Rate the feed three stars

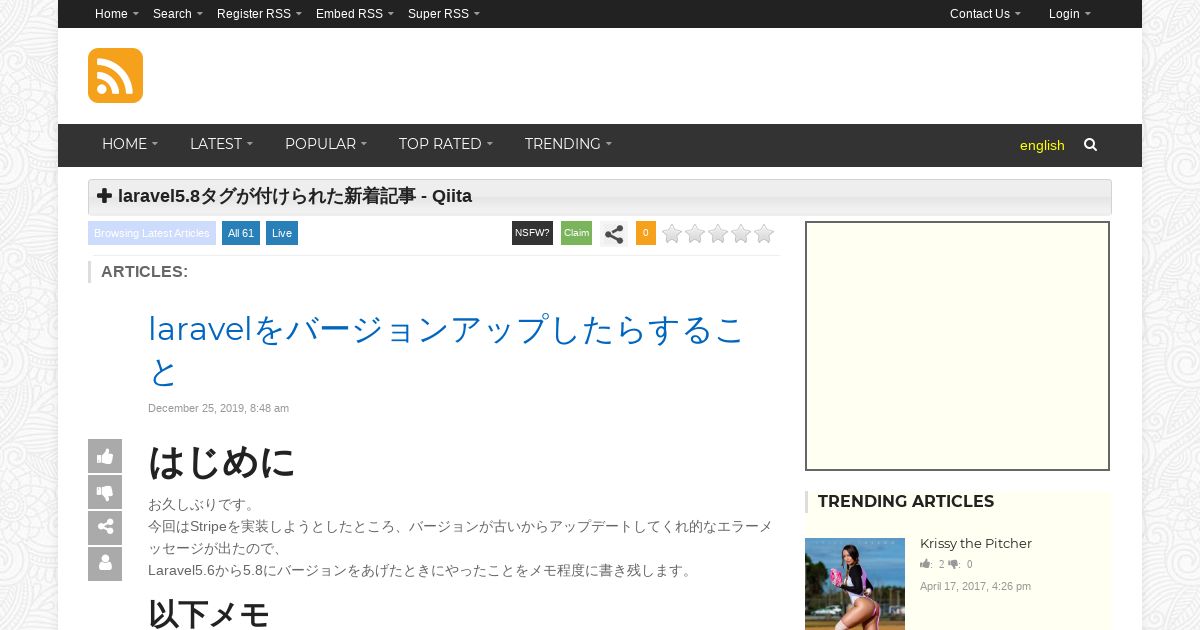pyautogui.click(x=718, y=234)
